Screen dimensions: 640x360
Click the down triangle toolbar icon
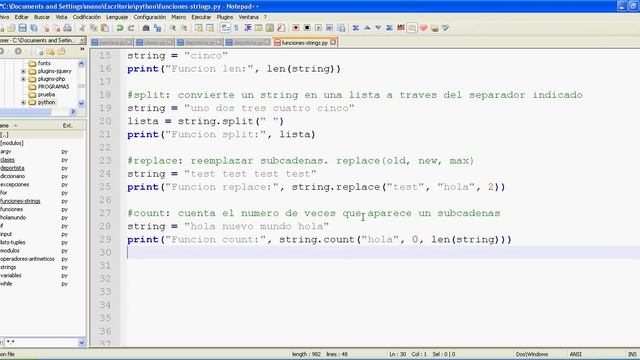(x=378, y=28)
